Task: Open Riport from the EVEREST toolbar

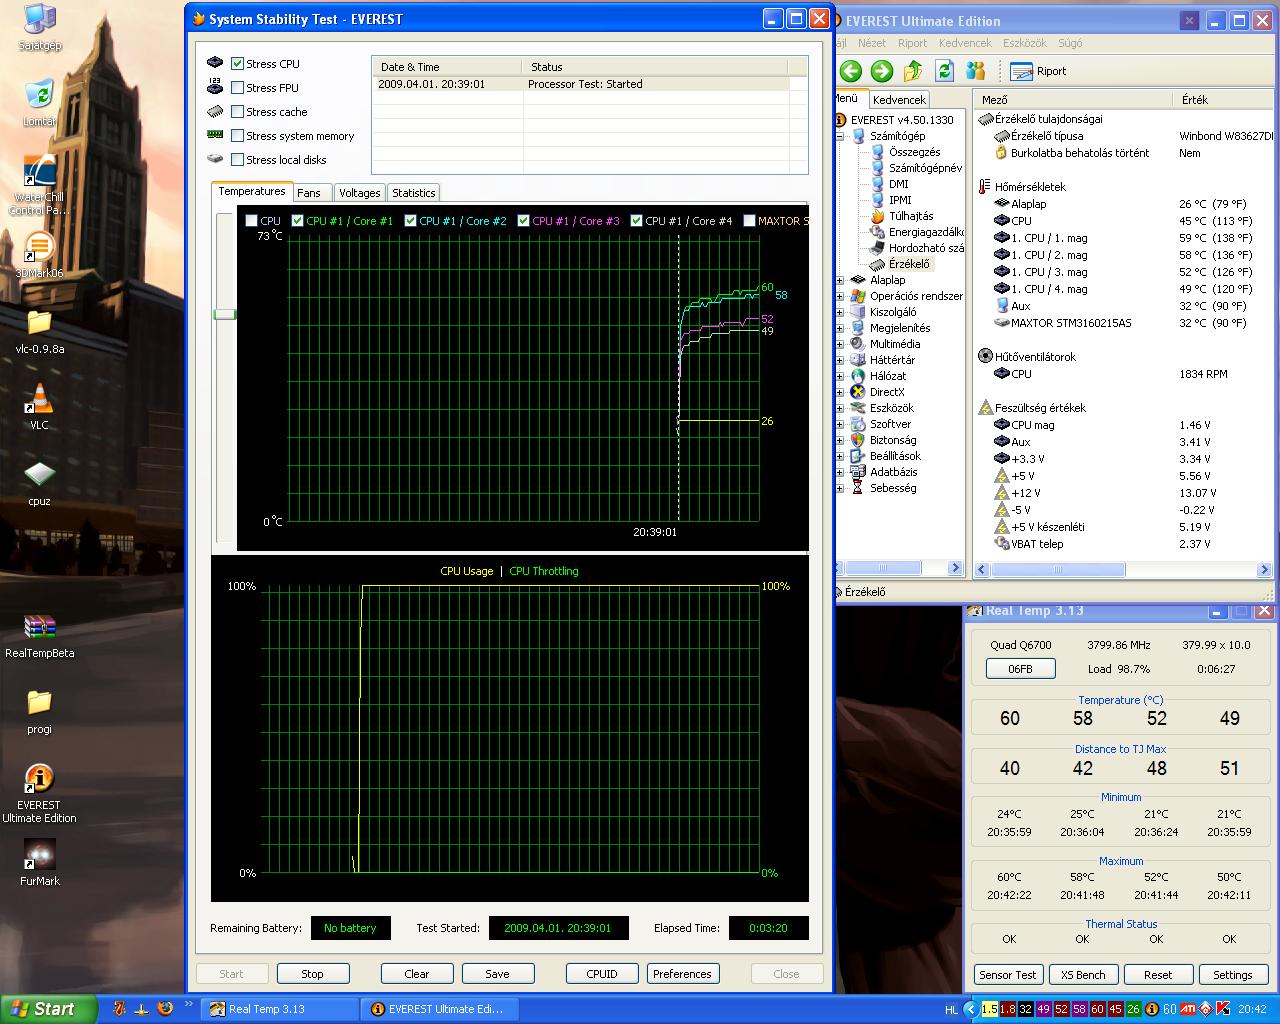Action: pos(1038,71)
